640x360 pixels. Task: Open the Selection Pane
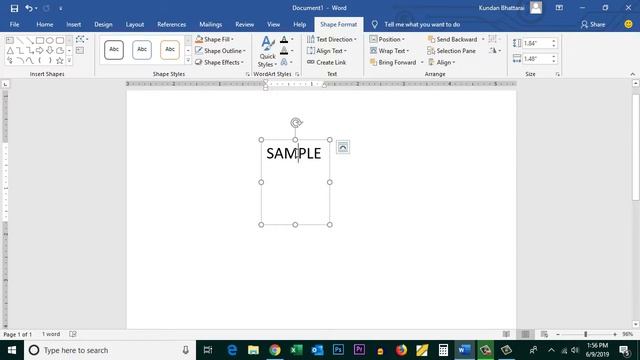pyautogui.click(x=451, y=51)
